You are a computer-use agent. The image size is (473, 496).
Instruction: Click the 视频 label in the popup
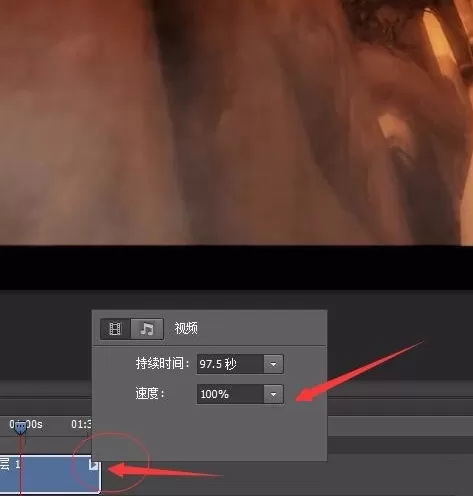186,328
